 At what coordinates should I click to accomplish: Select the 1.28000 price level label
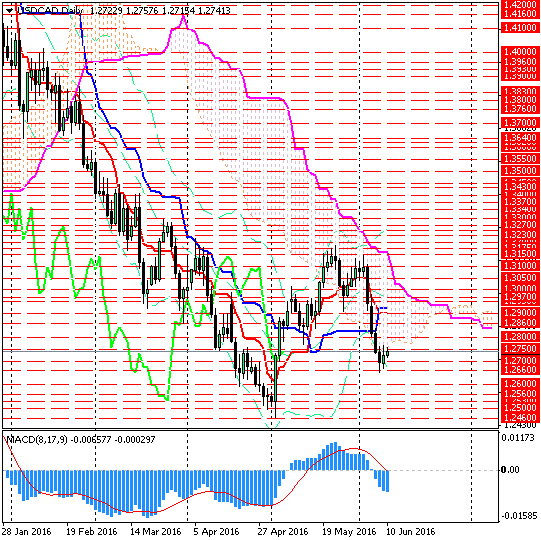pos(520,336)
